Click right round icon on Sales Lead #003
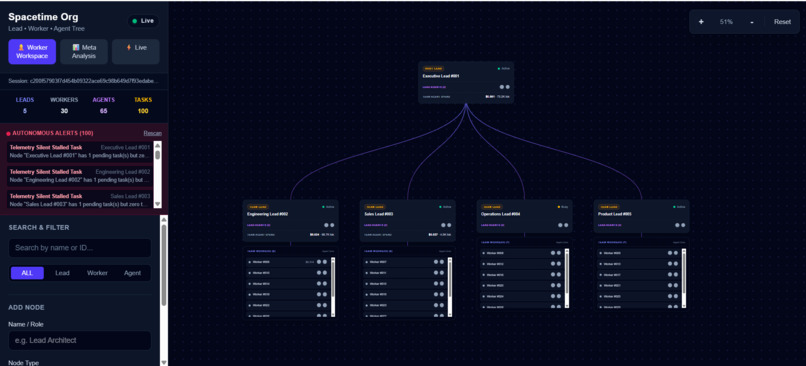The width and height of the screenshot is (806, 366). coord(449,225)
